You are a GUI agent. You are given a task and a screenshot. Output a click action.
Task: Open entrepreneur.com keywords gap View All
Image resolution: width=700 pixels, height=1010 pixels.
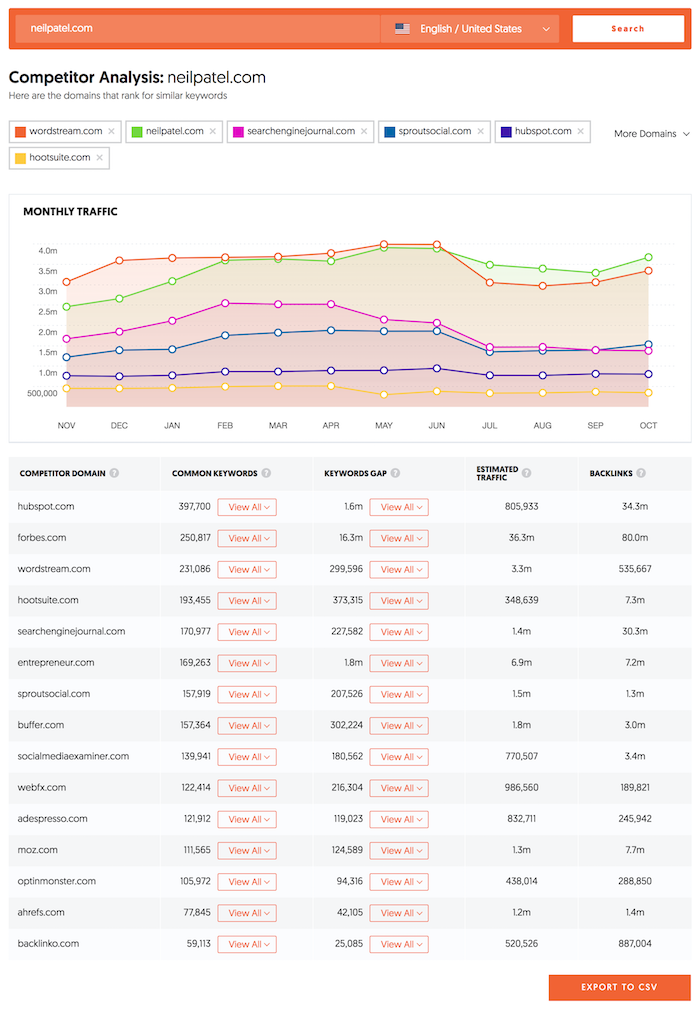coord(399,663)
